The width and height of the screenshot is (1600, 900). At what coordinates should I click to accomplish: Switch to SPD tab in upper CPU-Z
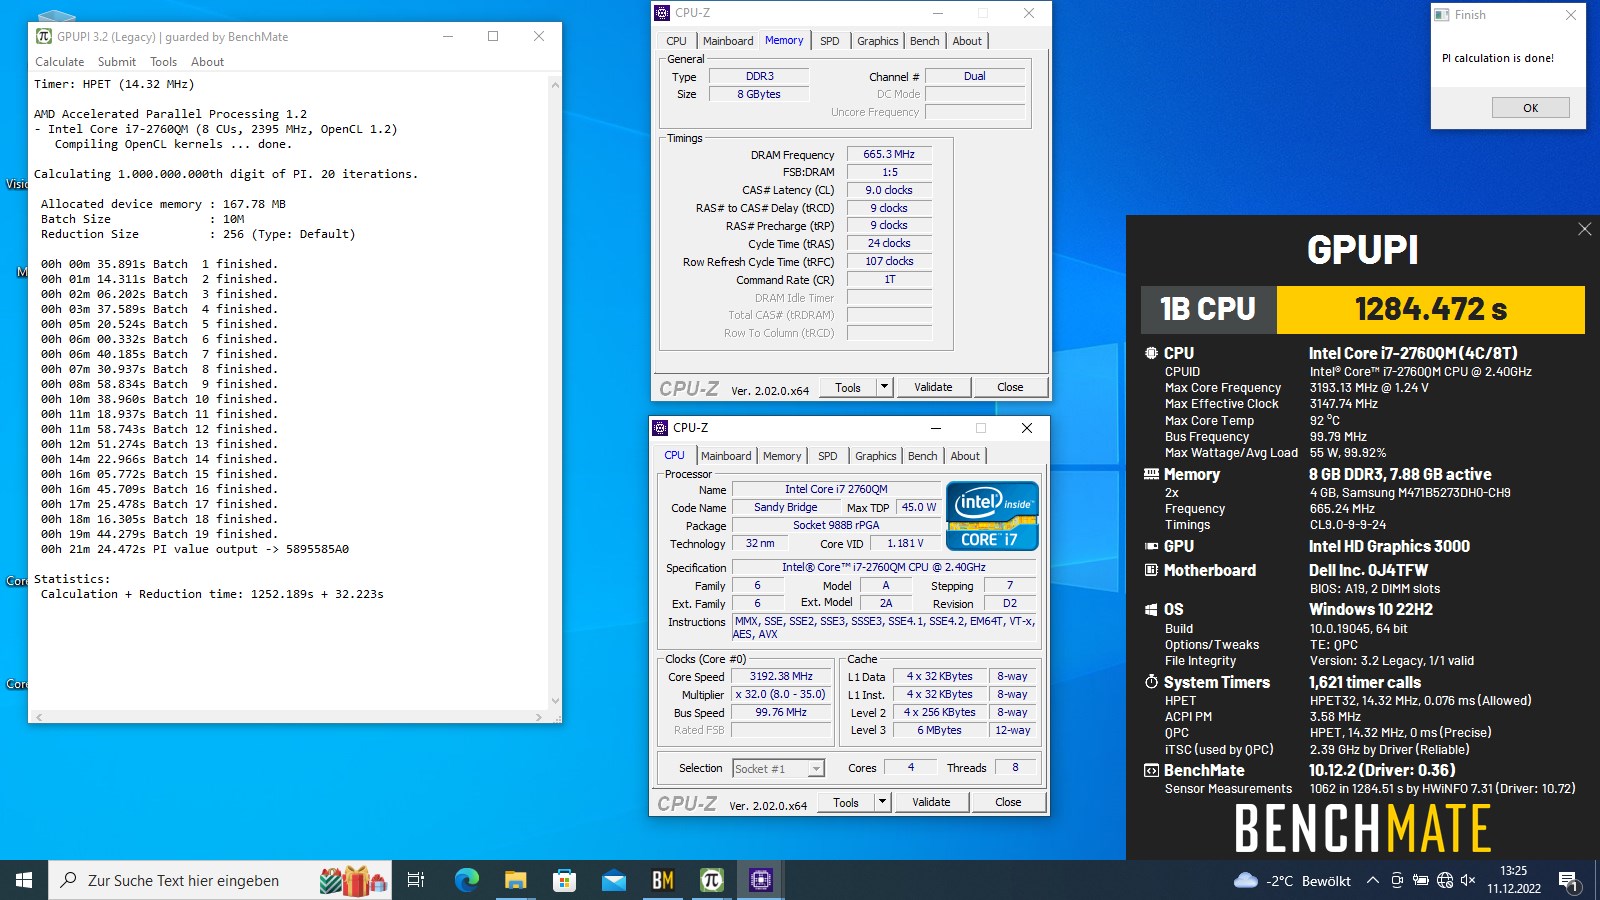(x=830, y=41)
